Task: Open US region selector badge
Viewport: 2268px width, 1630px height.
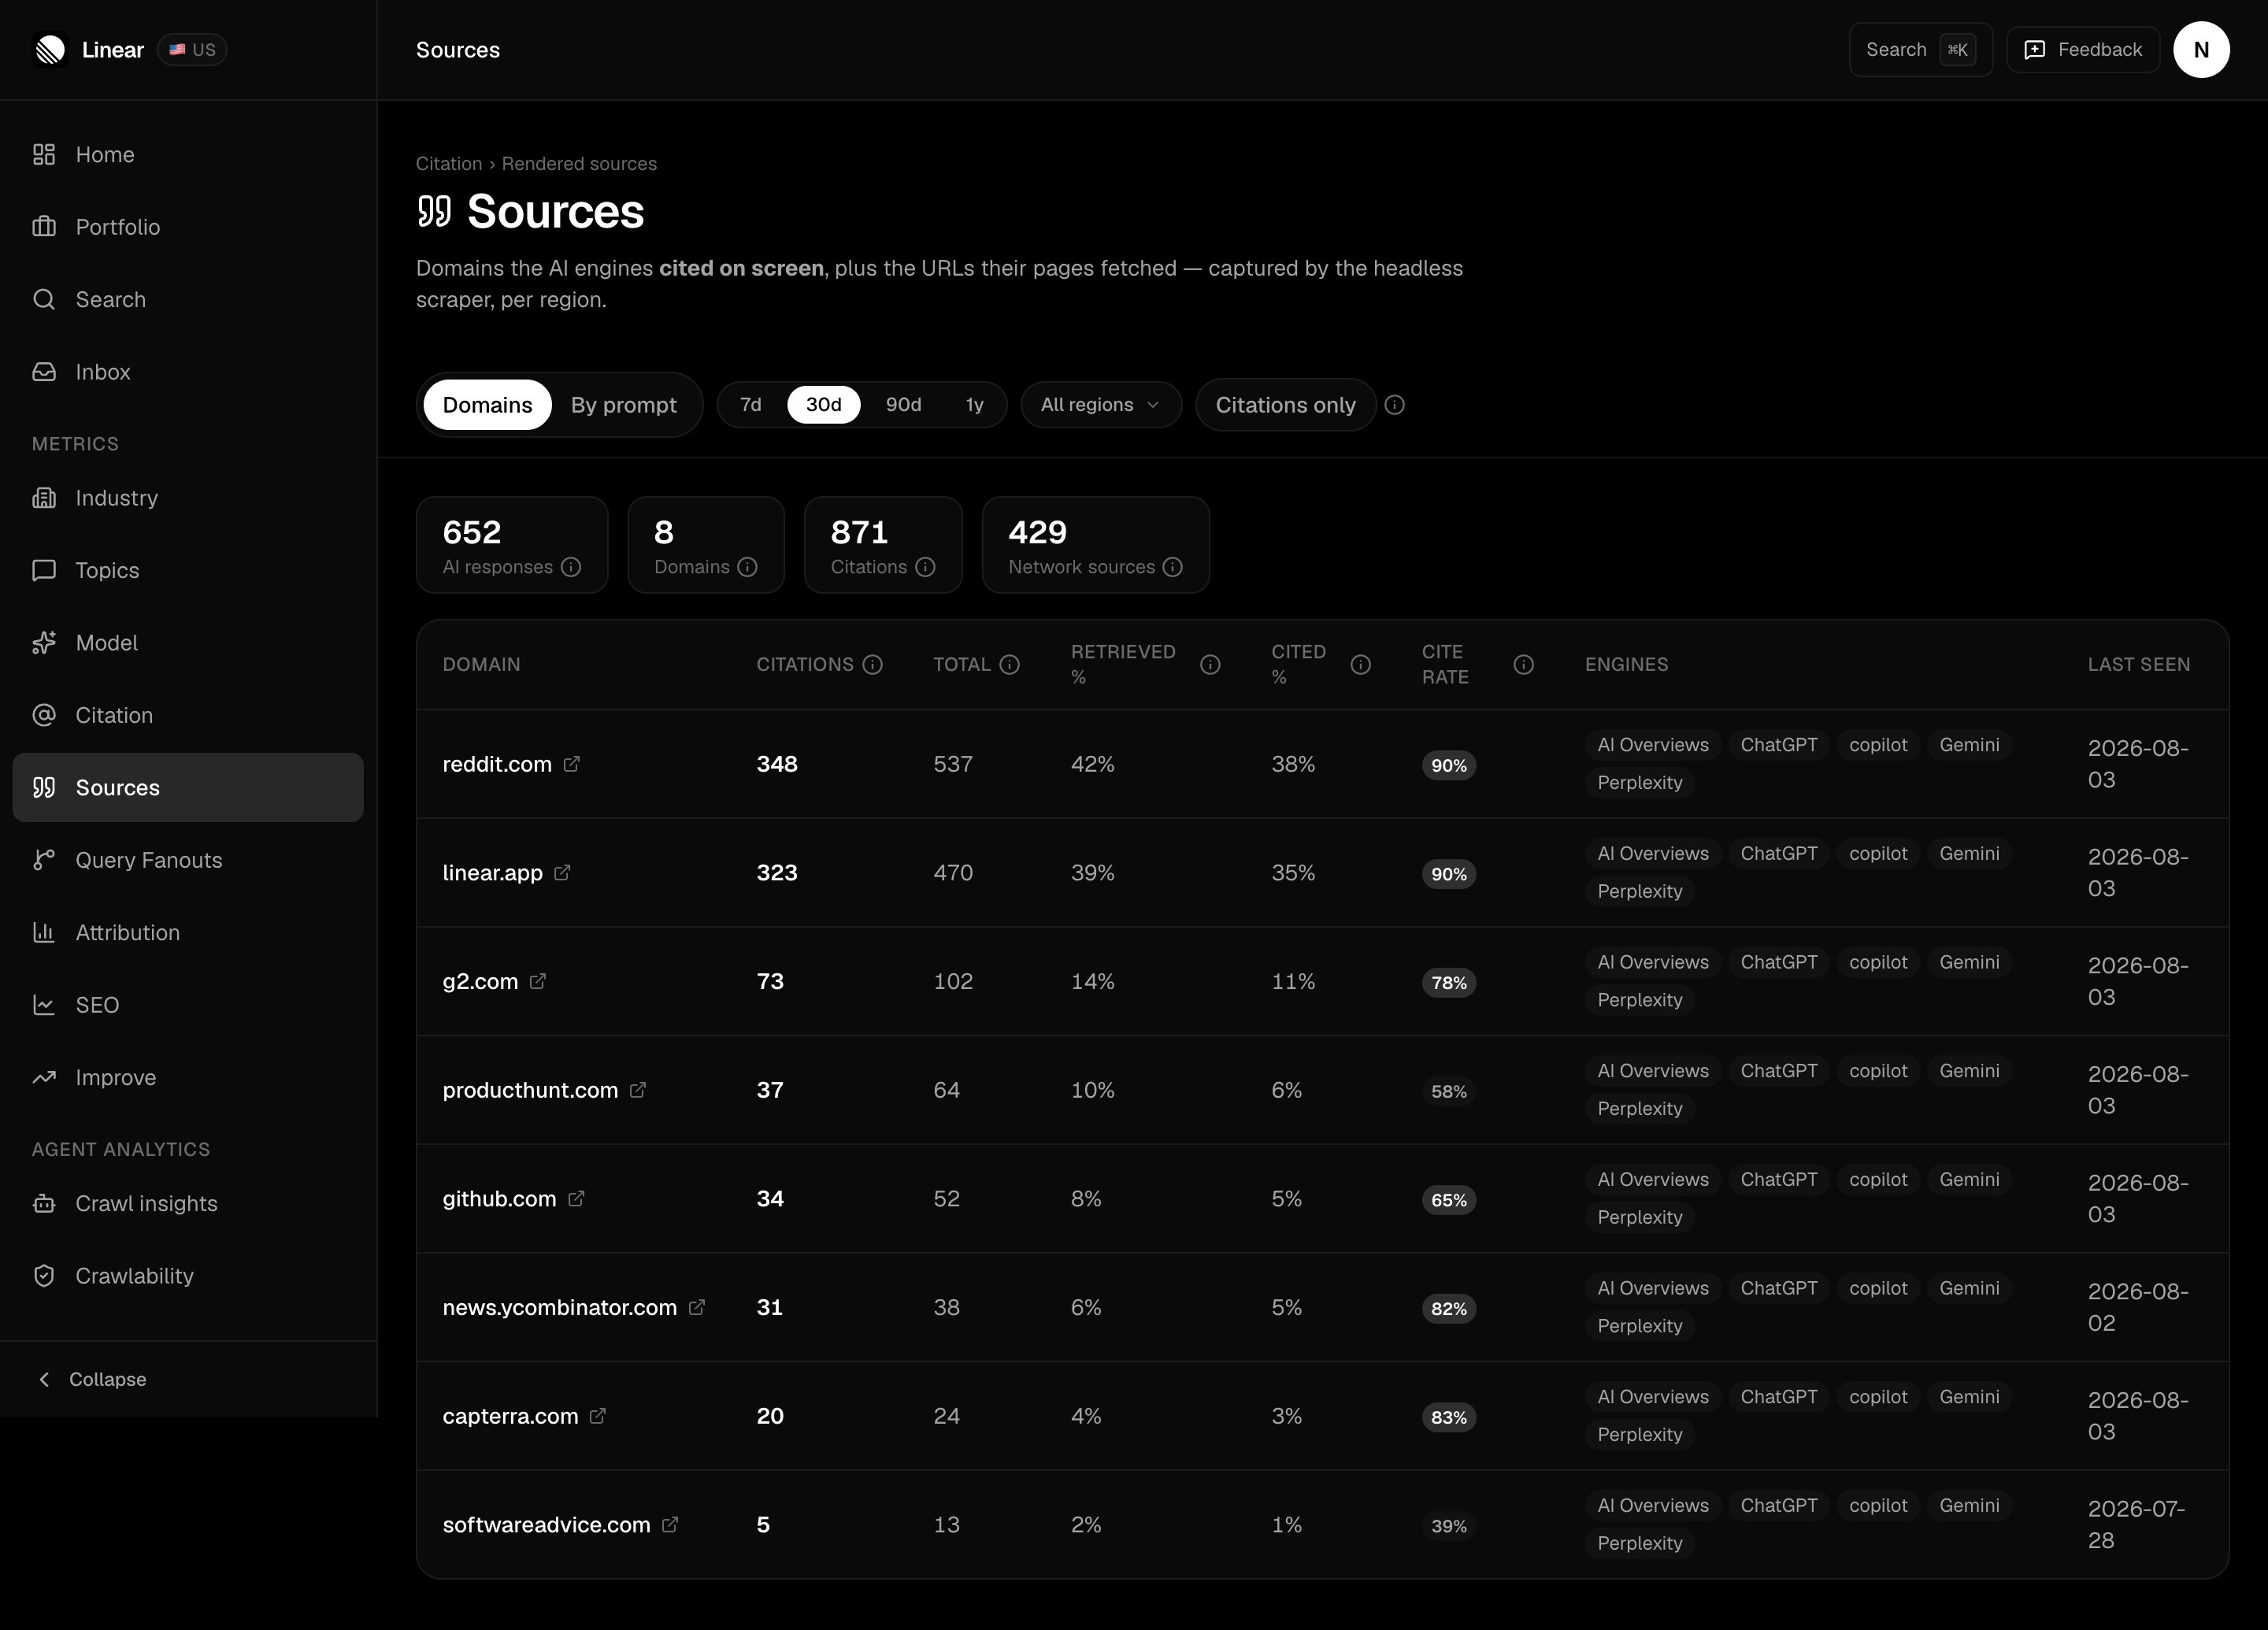Action: coord(192,49)
